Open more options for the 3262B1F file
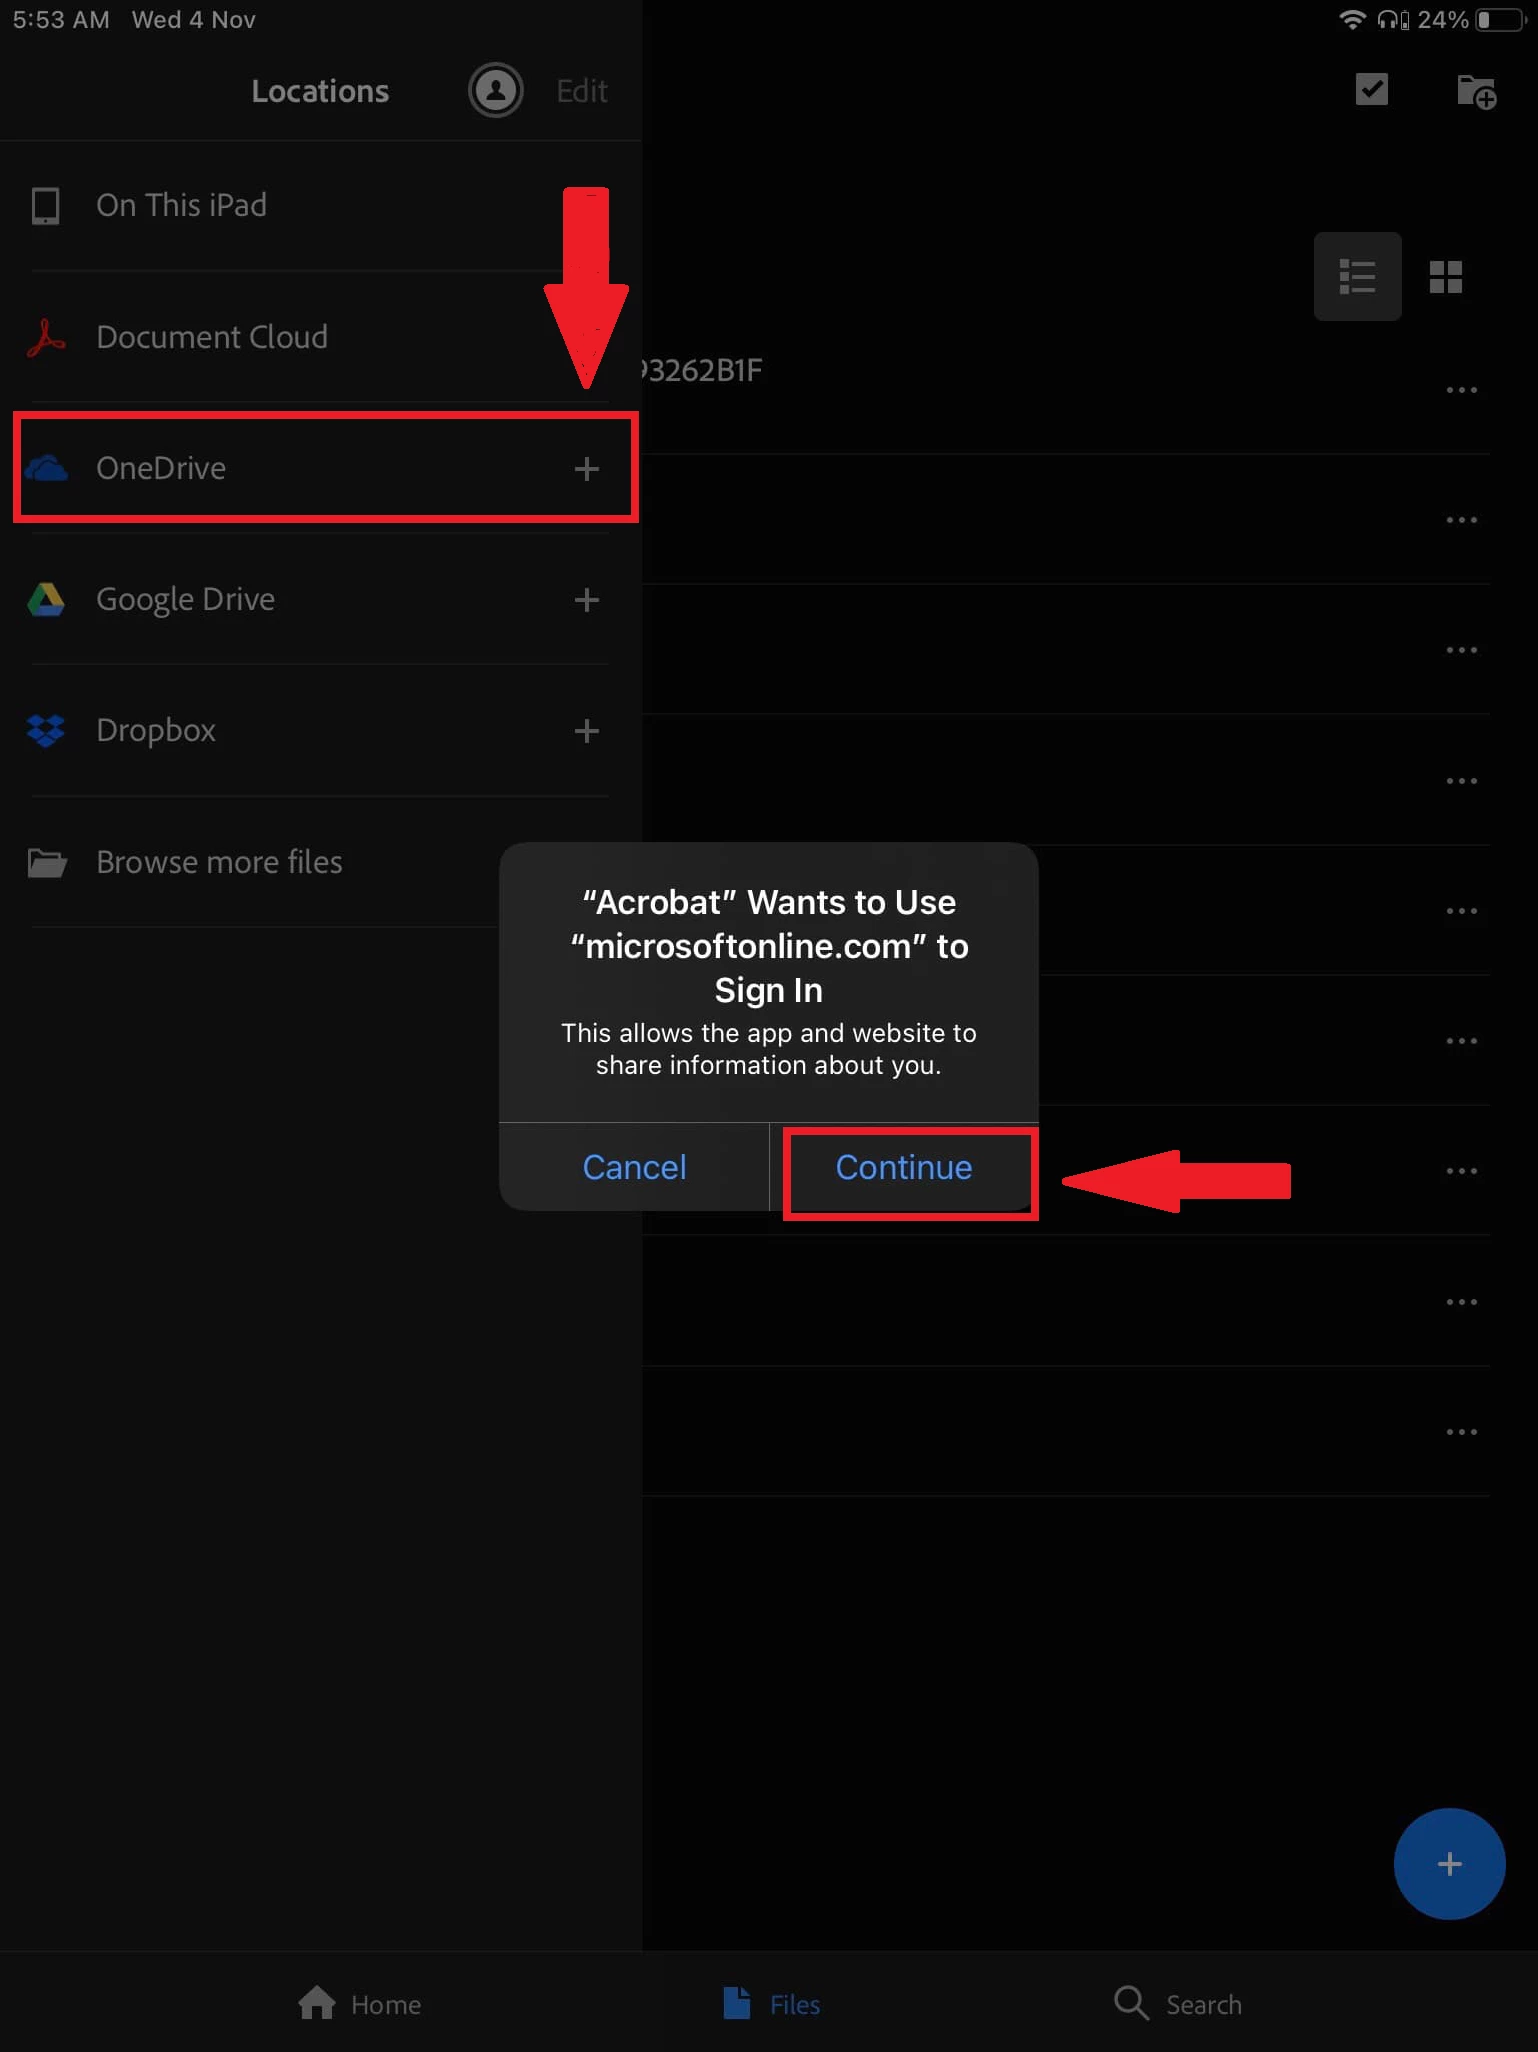1538x2052 pixels. [1461, 390]
